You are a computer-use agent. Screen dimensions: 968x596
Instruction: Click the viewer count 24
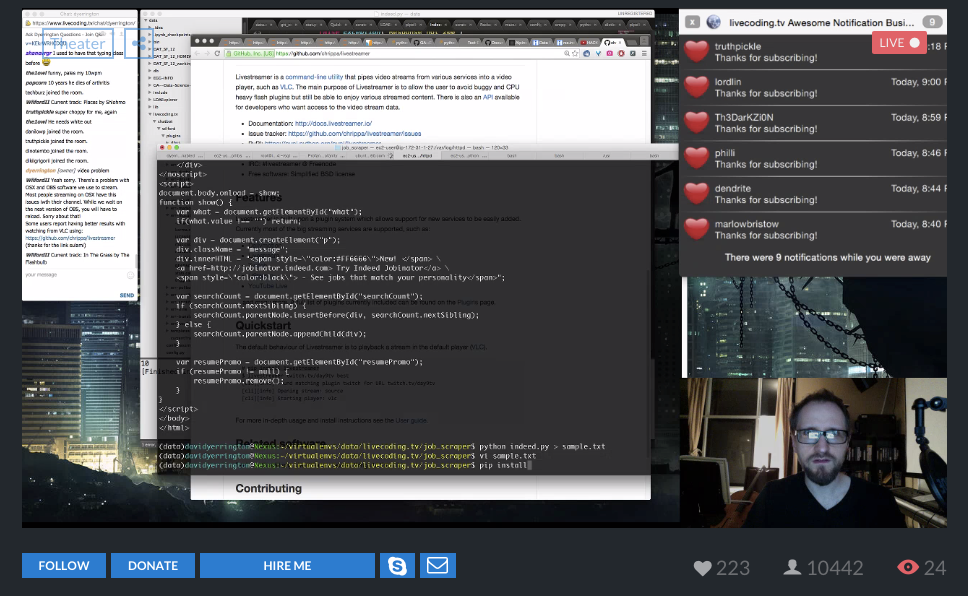935,568
